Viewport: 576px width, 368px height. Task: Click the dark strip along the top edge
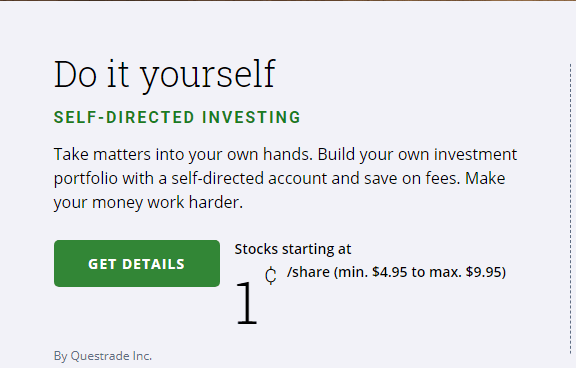click(x=288, y=0)
